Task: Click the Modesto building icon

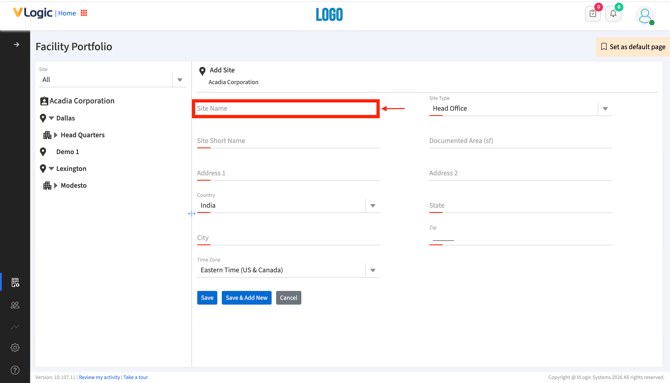Action: click(x=47, y=186)
